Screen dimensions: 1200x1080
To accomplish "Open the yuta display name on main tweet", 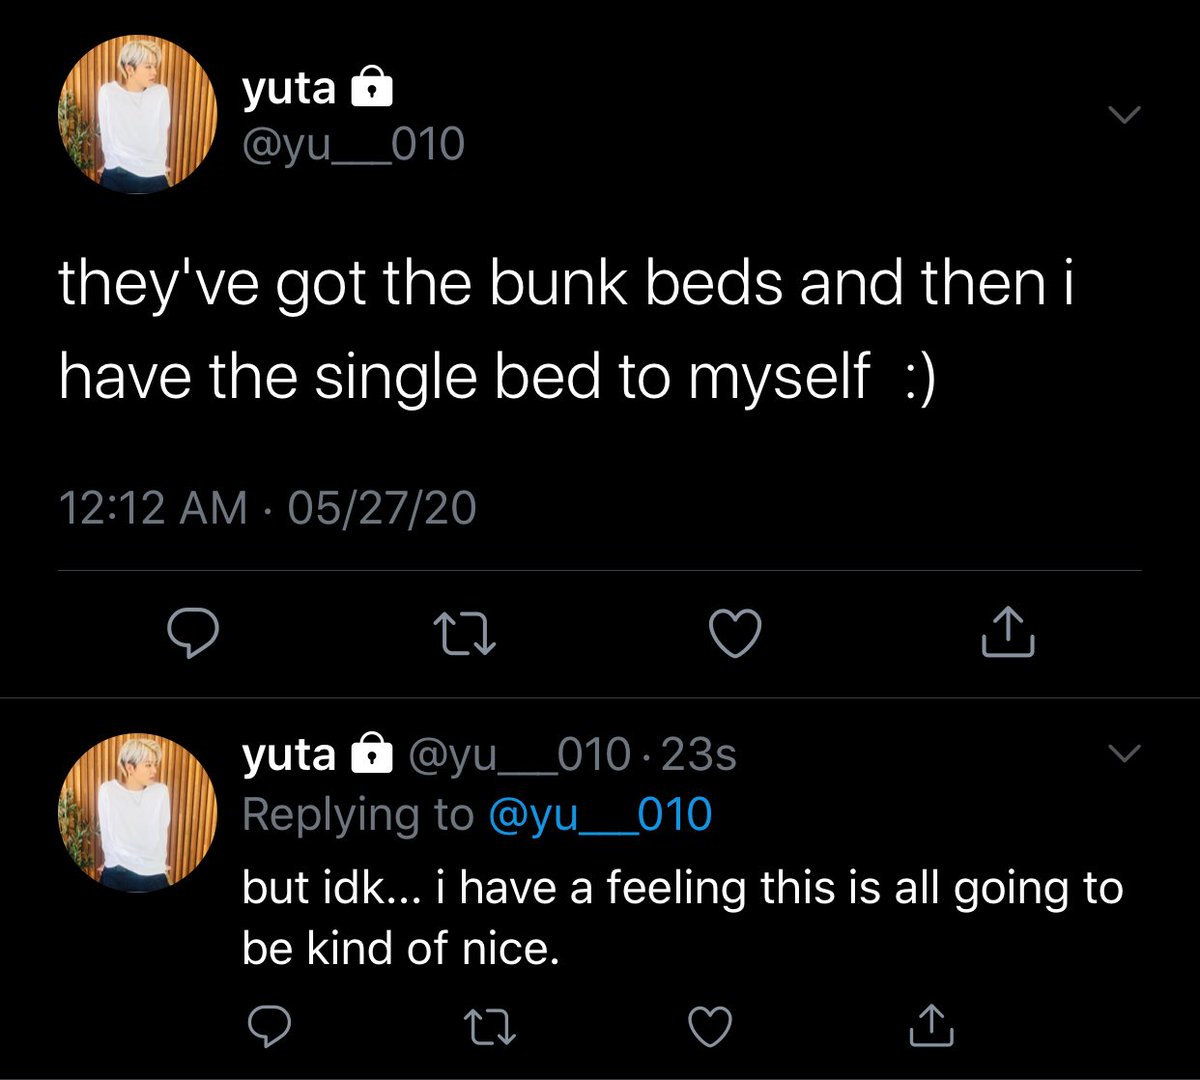I will point(289,90).
